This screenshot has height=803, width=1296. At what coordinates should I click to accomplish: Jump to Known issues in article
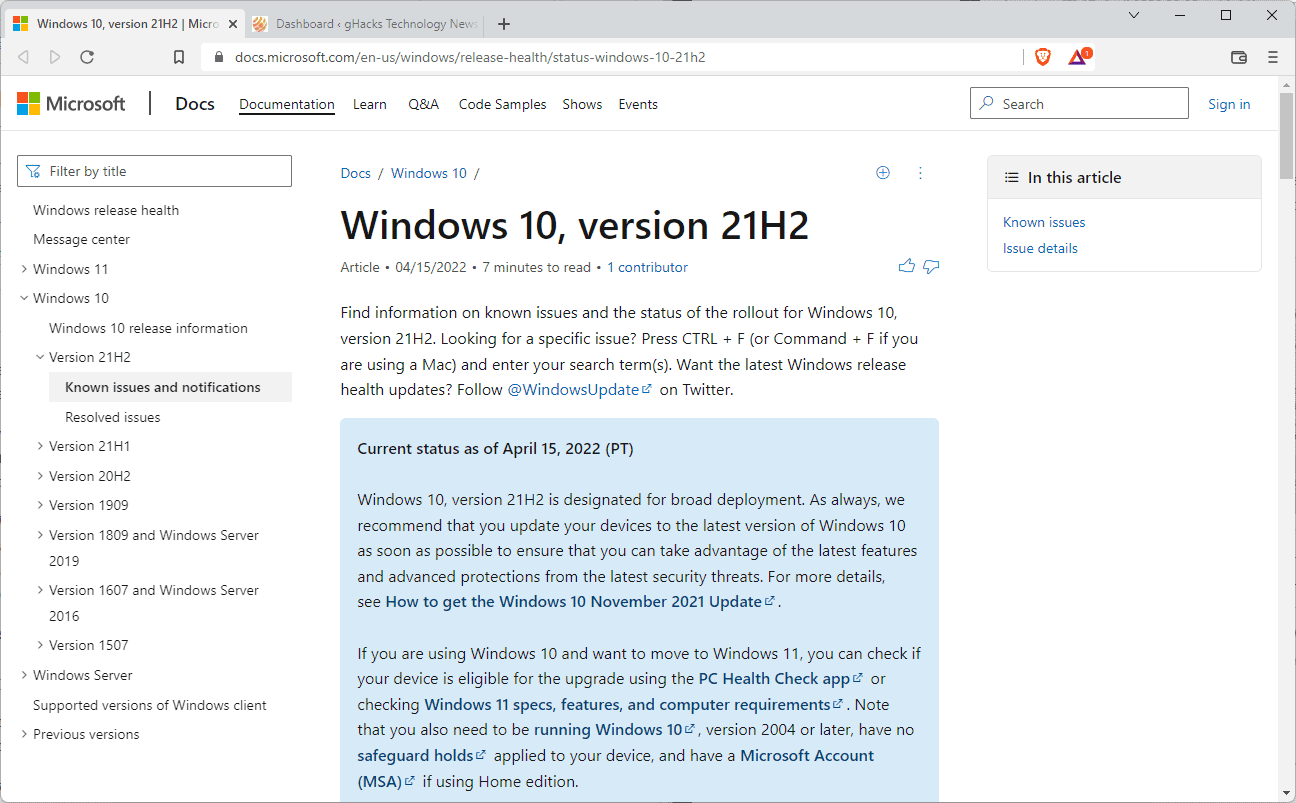coord(1044,222)
